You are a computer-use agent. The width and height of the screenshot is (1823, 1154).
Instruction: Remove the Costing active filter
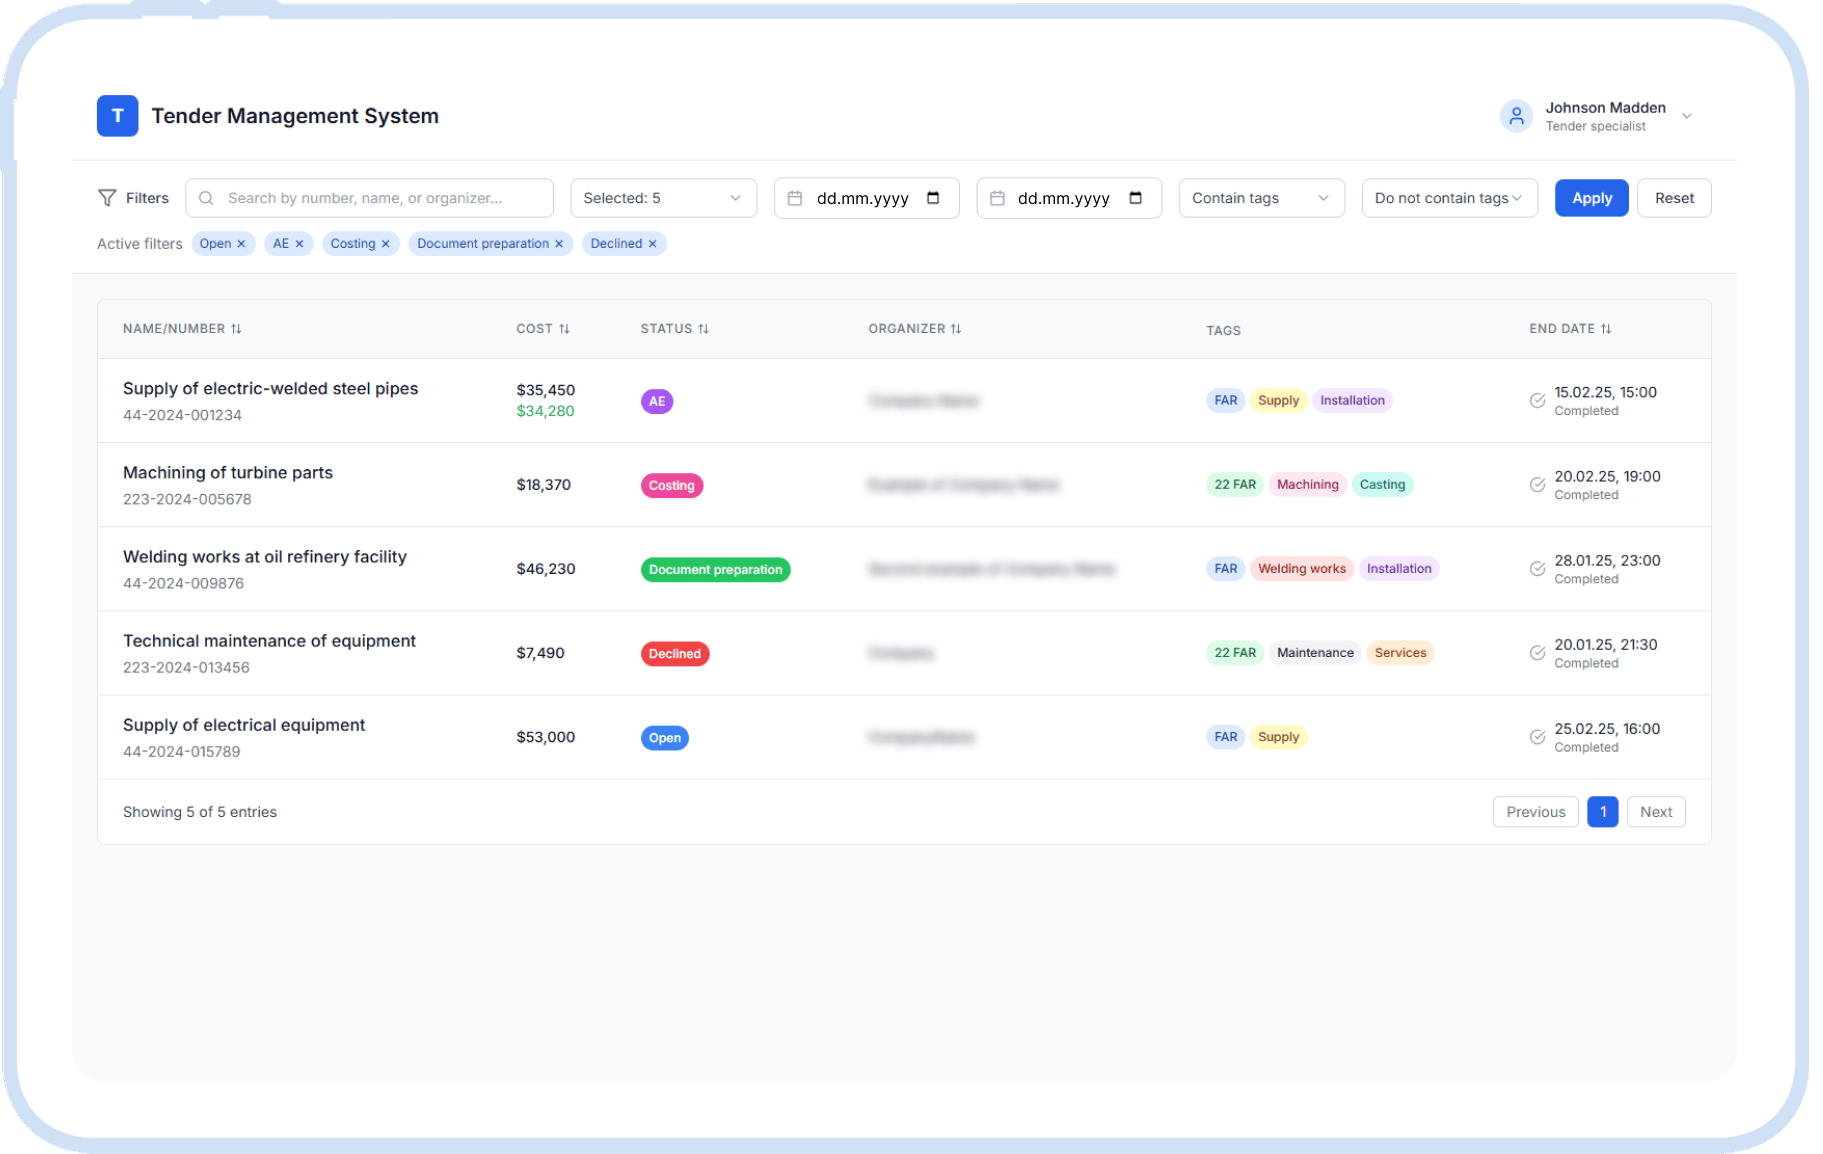click(x=386, y=244)
